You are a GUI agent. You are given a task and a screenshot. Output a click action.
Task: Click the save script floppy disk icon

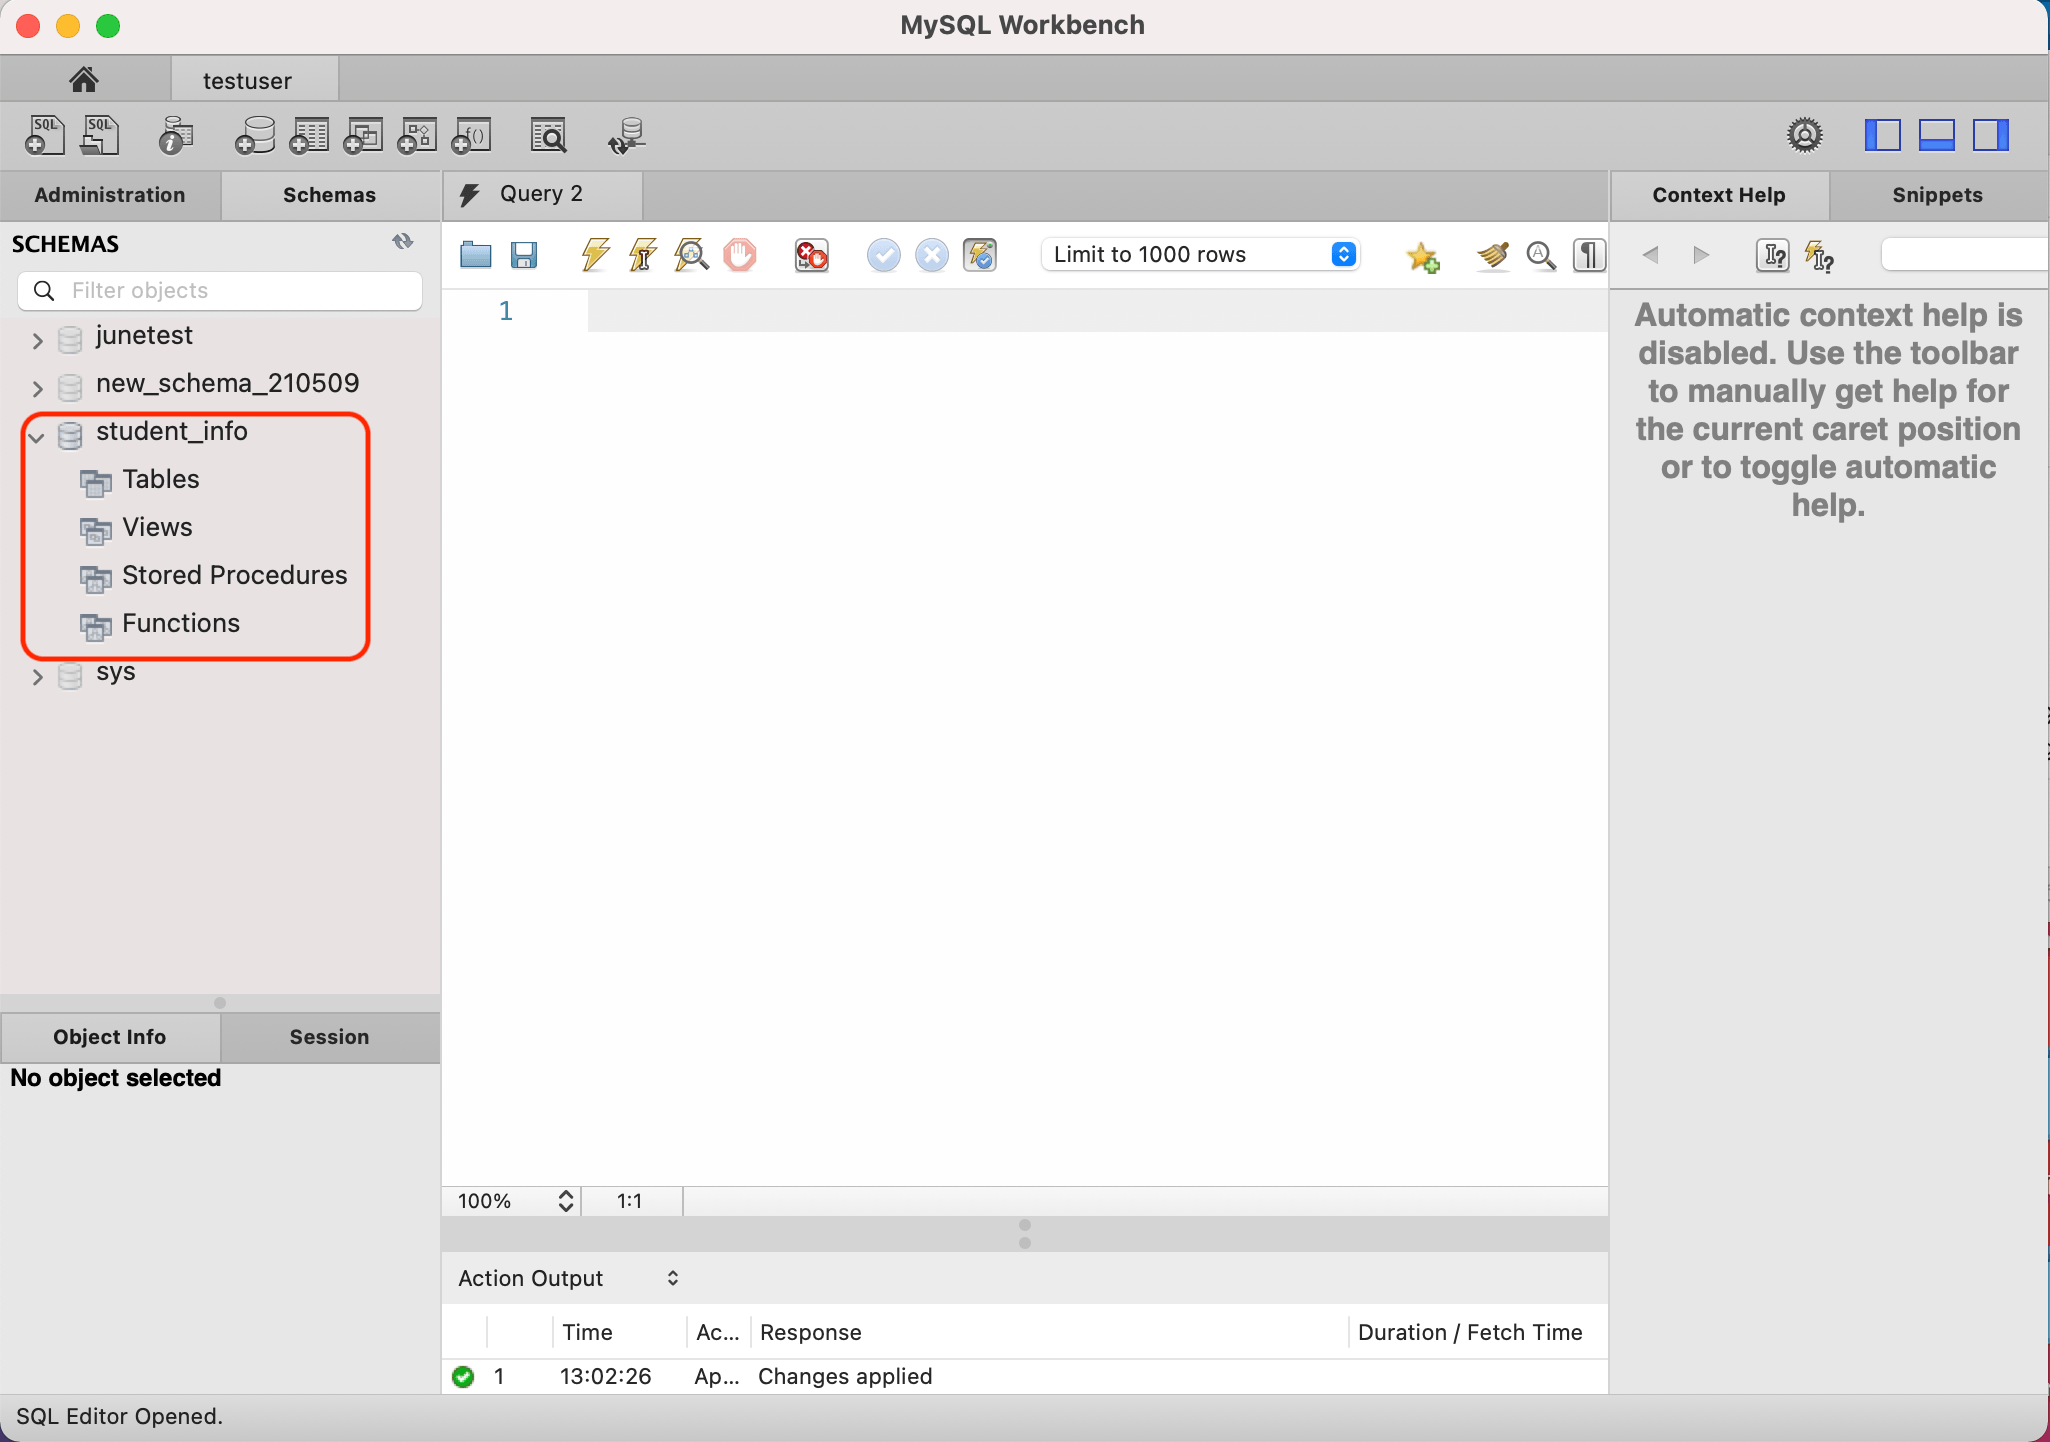(x=524, y=255)
